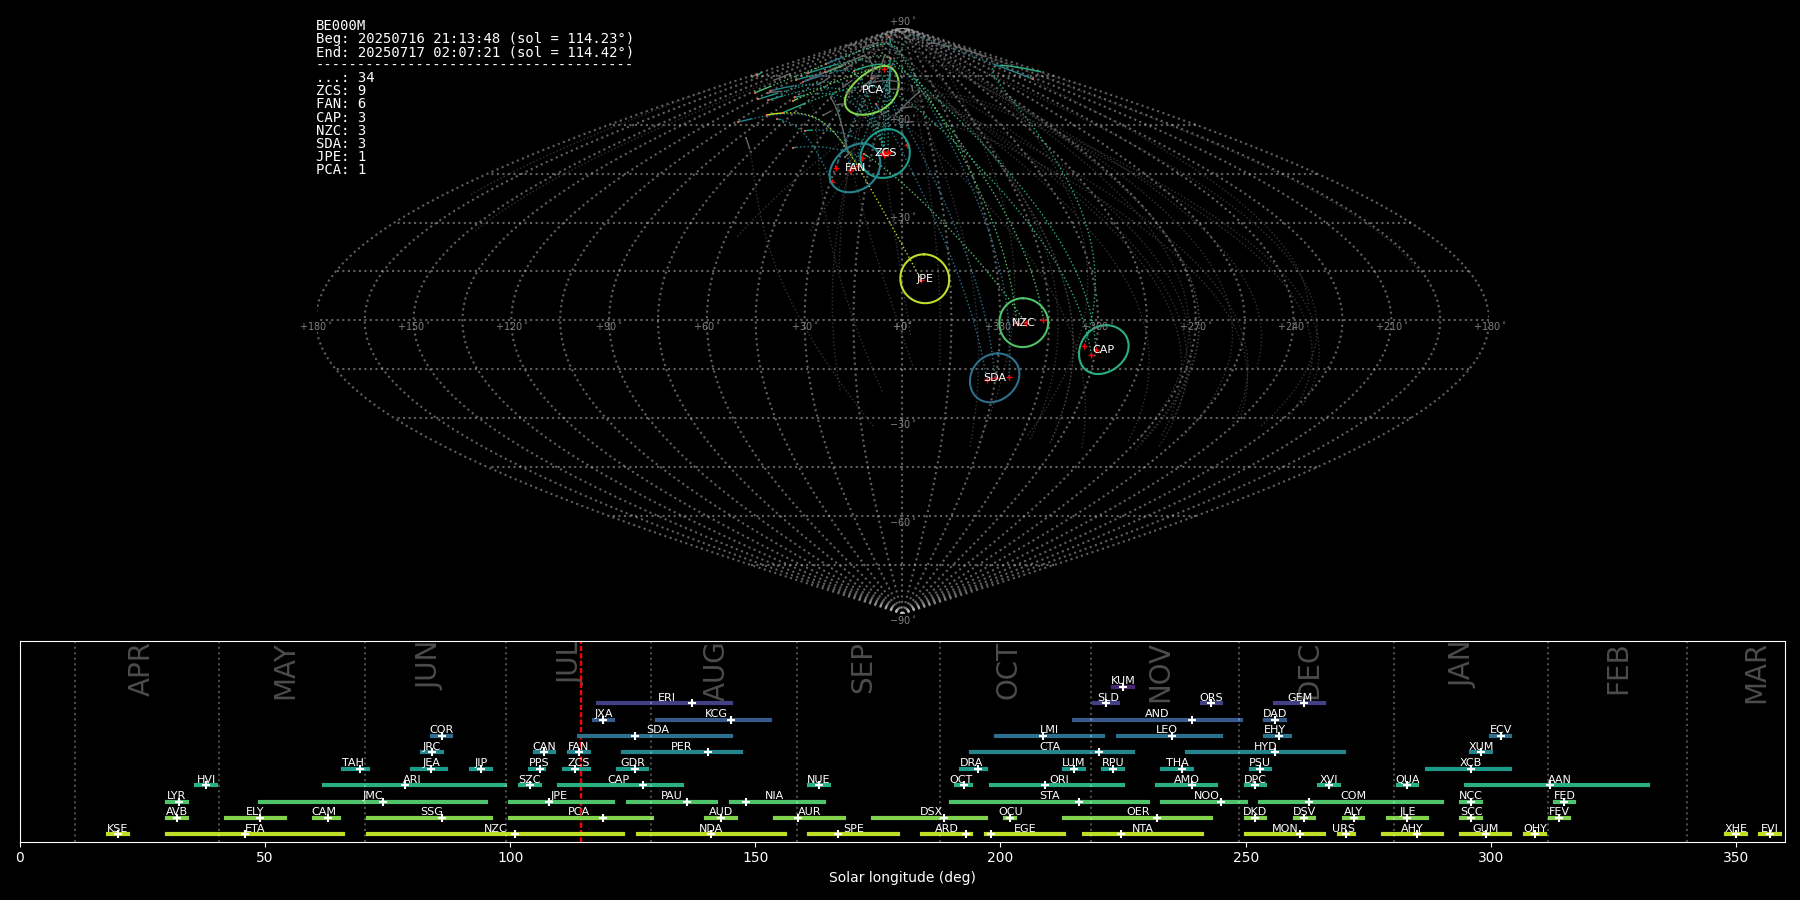1800x900 pixels.
Task: Select the PCA radiant circle on sky map
Action: (872, 90)
